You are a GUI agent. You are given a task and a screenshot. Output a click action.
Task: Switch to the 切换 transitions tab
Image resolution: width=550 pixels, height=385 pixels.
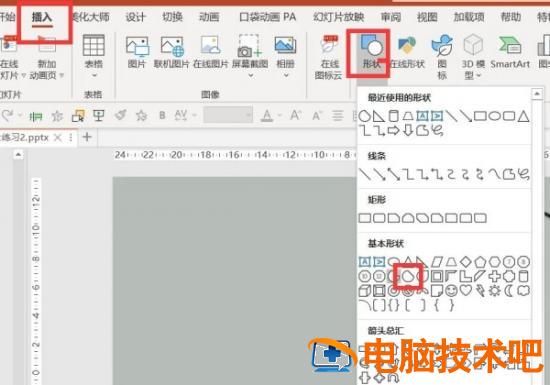tap(172, 17)
